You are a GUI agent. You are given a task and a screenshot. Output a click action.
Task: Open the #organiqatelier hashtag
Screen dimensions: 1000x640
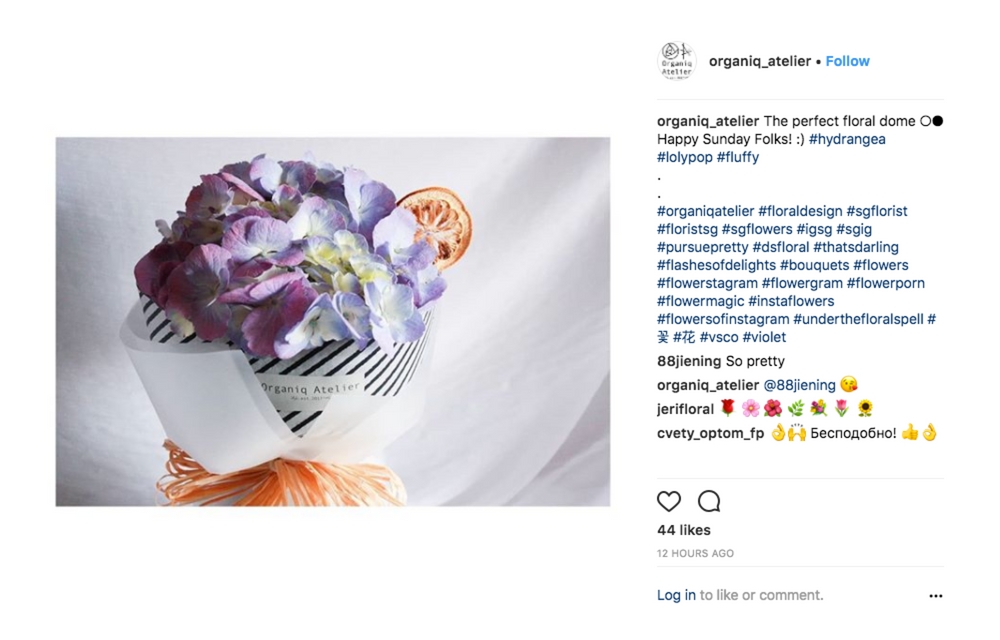point(705,211)
